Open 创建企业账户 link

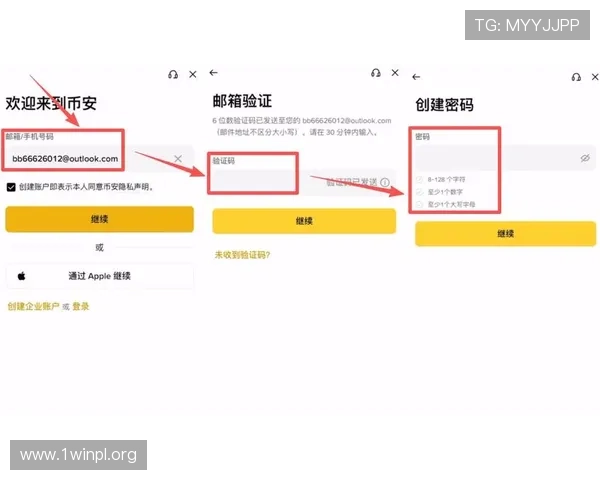point(33,306)
